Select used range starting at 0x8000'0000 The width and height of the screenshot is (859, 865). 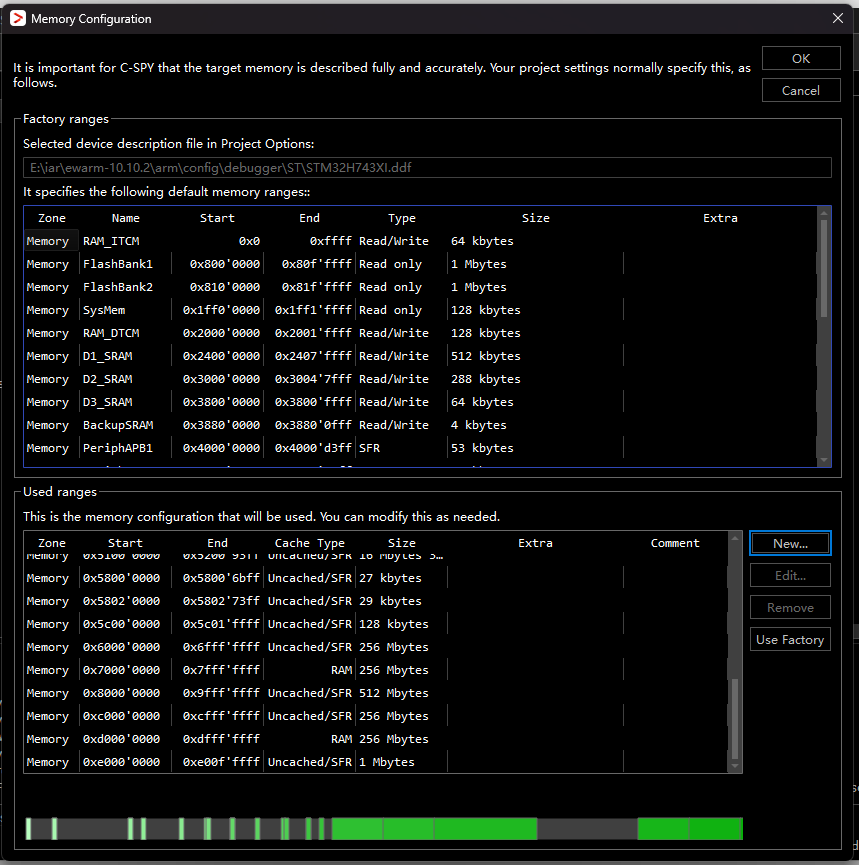[x=376, y=693]
